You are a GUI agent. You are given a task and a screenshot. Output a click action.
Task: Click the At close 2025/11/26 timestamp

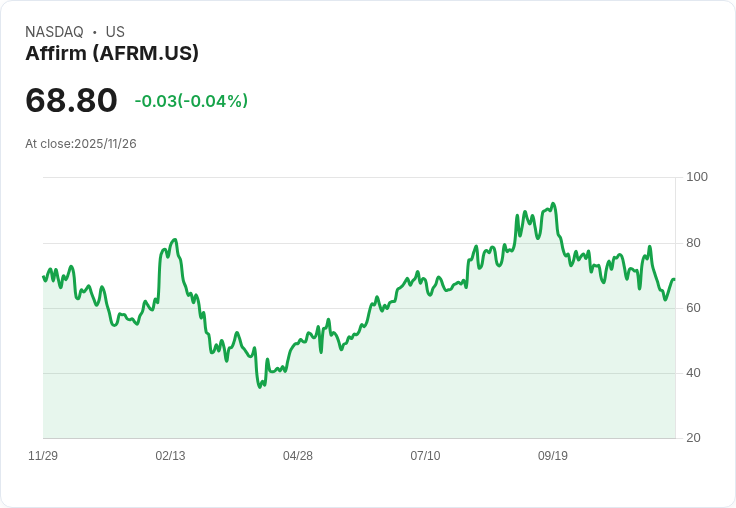point(81,144)
